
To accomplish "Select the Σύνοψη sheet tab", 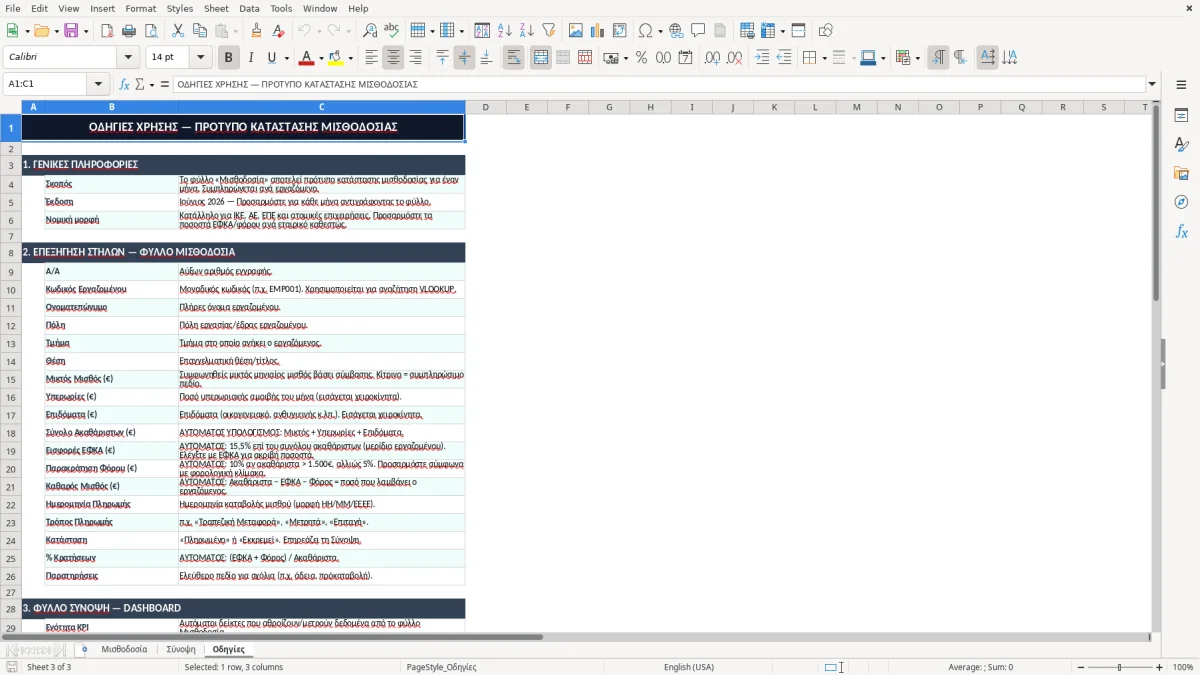I will [x=181, y=649].
